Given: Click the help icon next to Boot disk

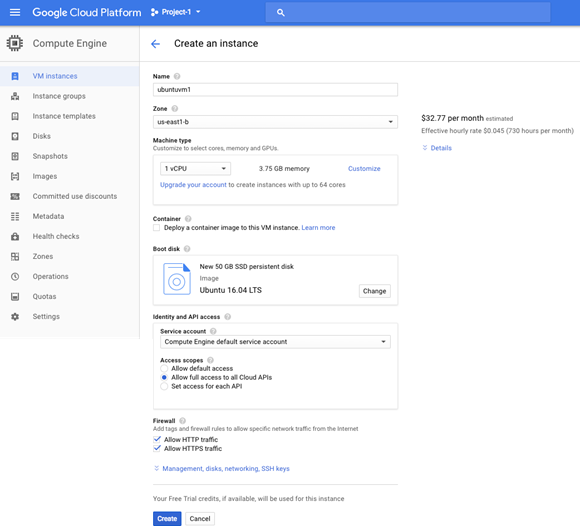Looking at the screenshot, I should coord(187,249).
